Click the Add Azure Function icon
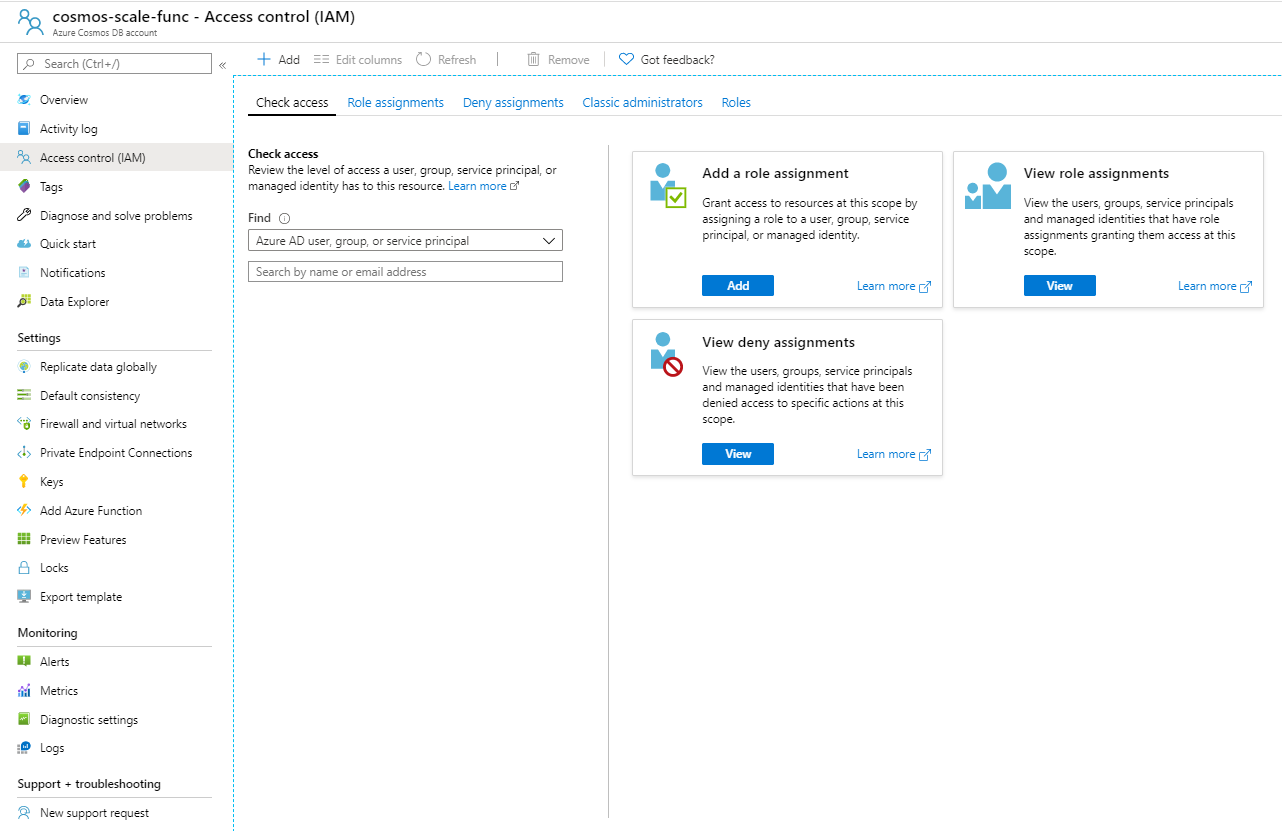 [x=24, y=511]
